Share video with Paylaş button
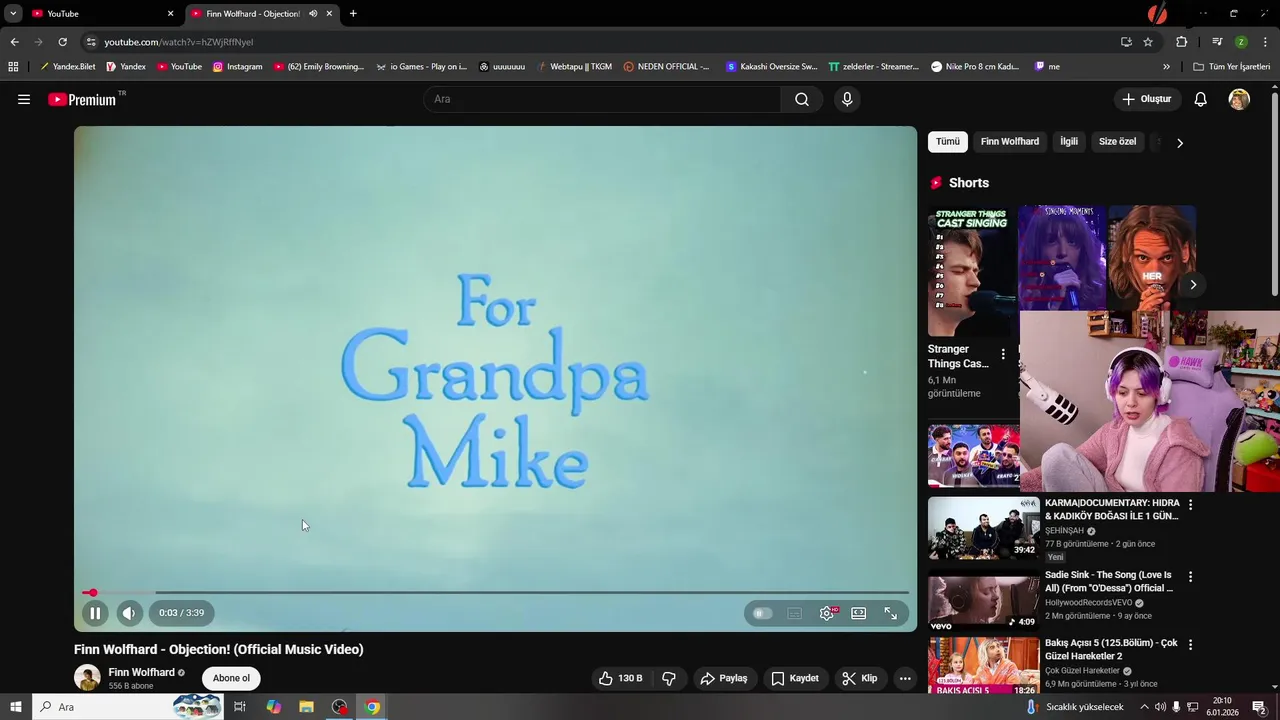 [724, 678]
